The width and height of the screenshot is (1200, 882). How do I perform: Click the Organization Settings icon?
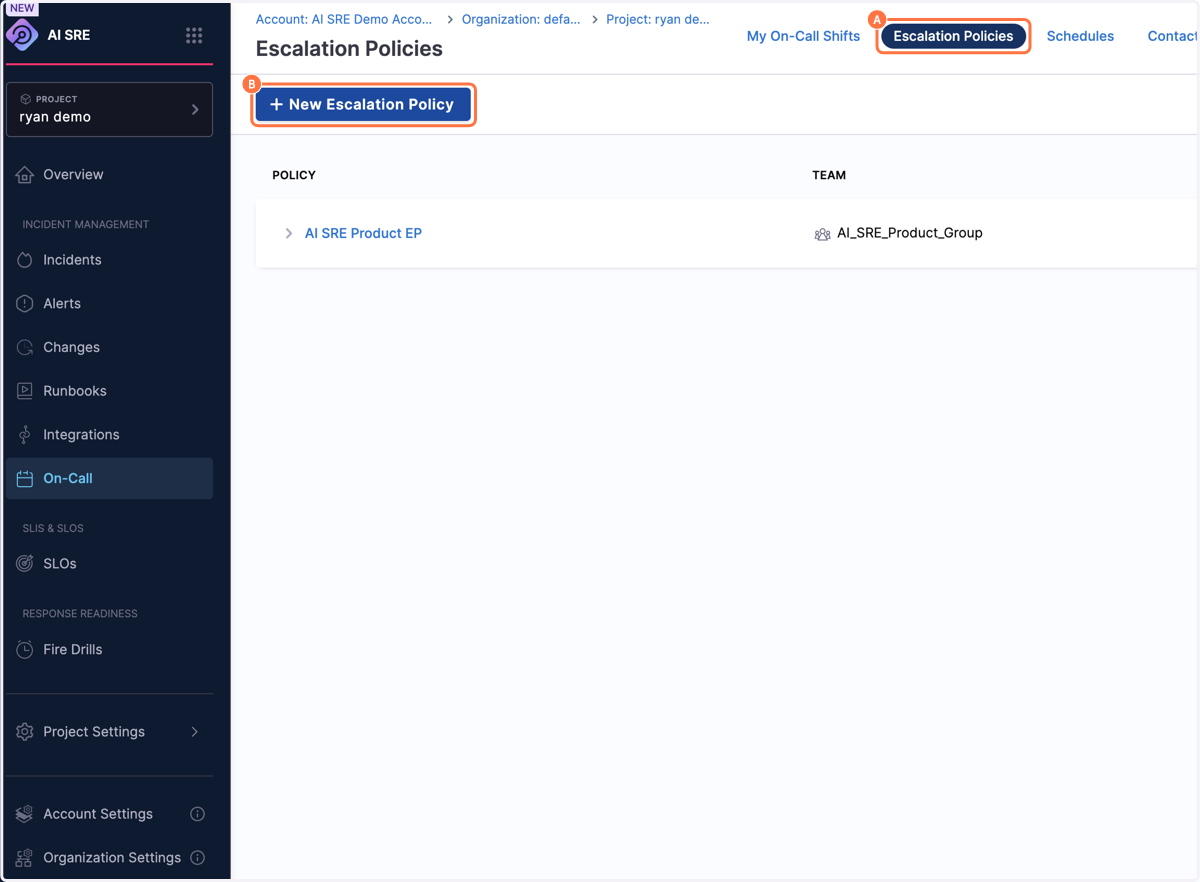[x=25, y=858]
